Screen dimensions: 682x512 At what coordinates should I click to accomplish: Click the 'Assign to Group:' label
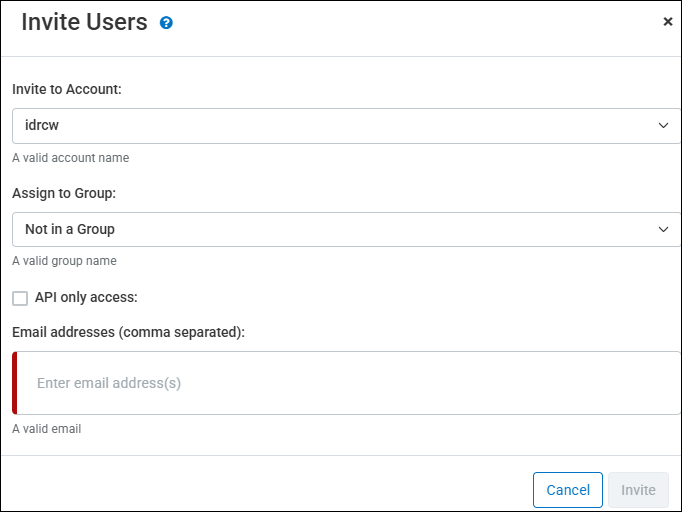pos(64,193)
